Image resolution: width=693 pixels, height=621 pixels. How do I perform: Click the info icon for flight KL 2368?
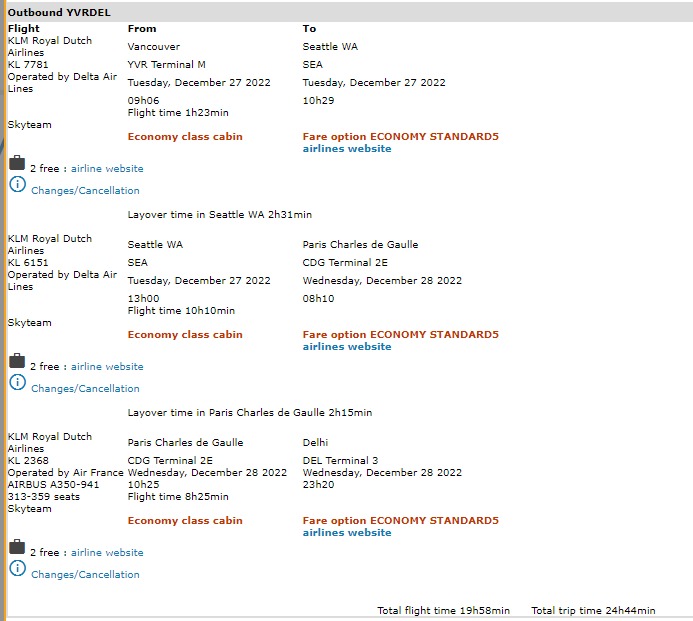[17, 568]
